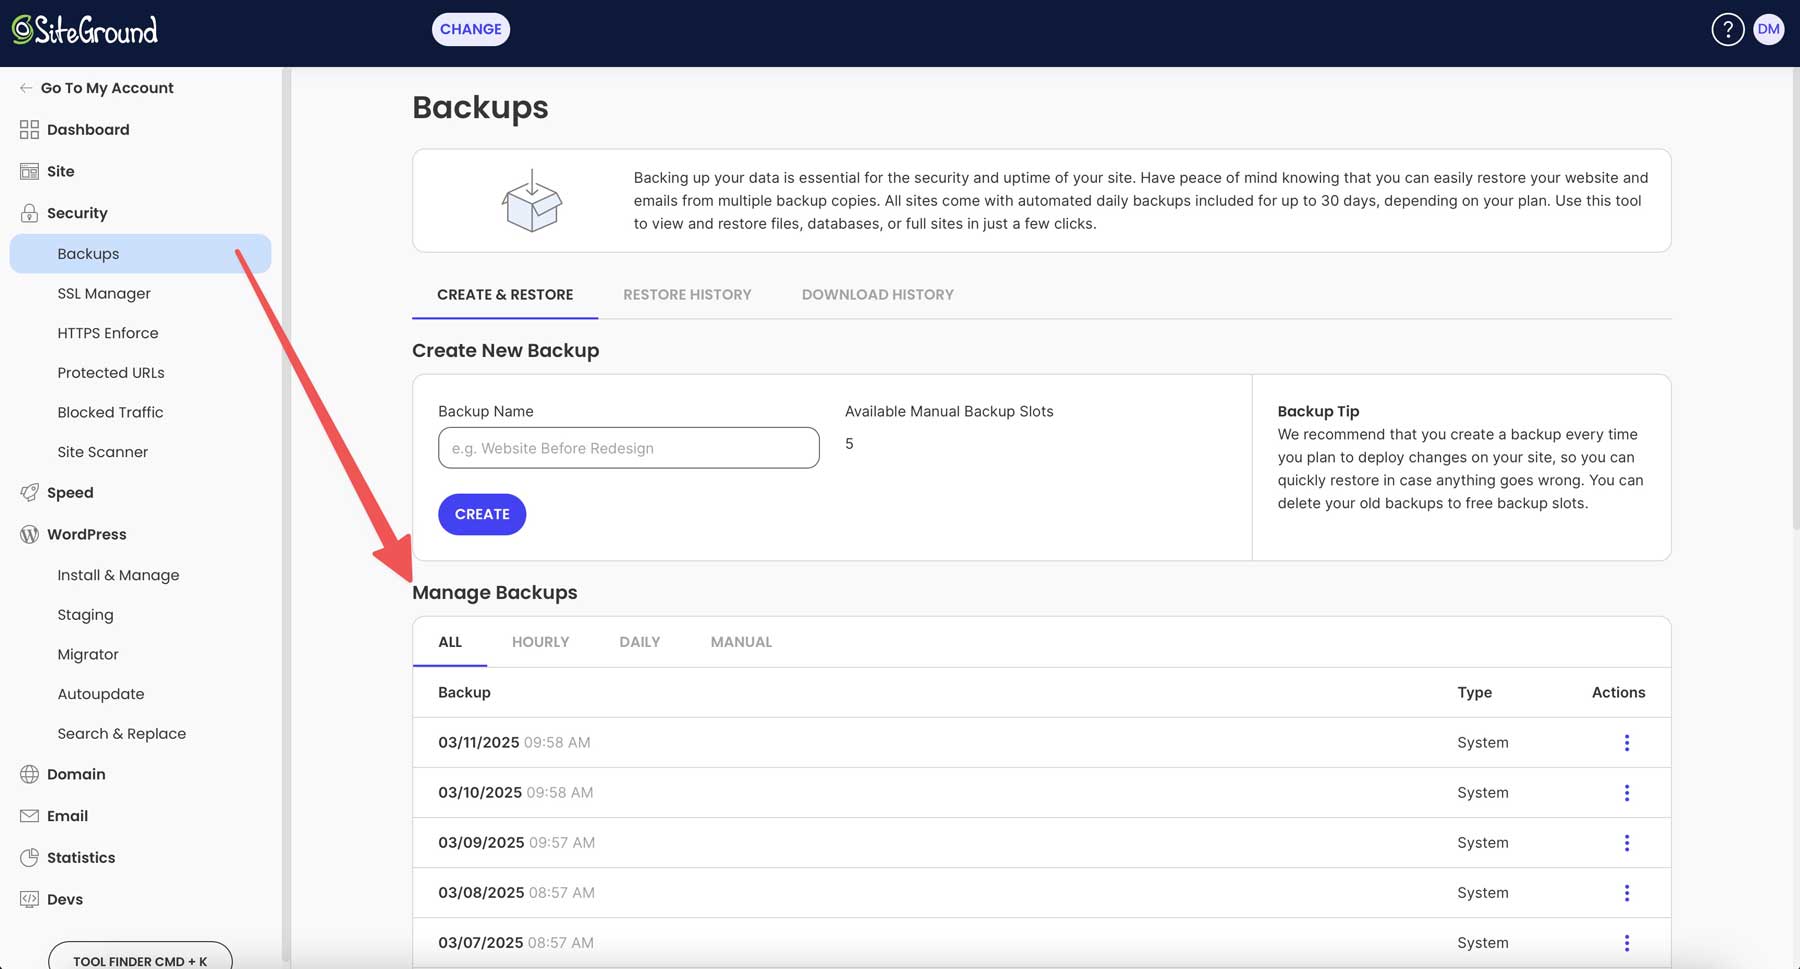
Task: Click the Speed rocket icon
Action: tap(28, 492)
